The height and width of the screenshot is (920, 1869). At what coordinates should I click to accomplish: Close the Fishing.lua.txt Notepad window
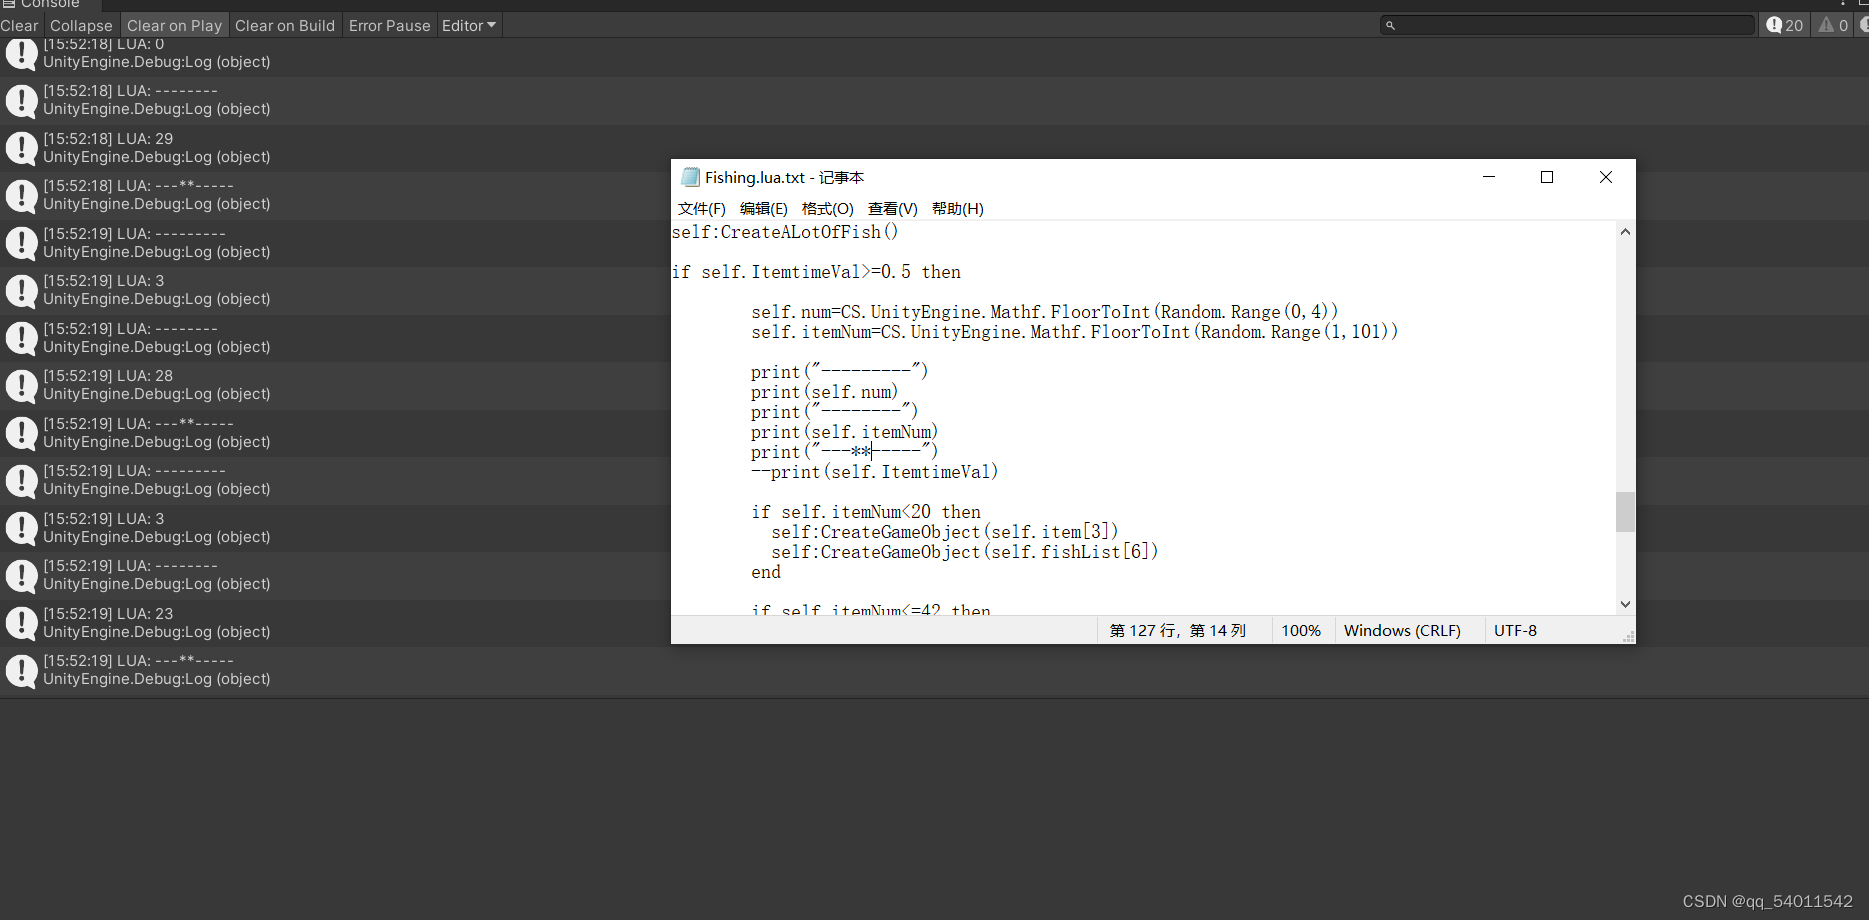coord(1606,177)
